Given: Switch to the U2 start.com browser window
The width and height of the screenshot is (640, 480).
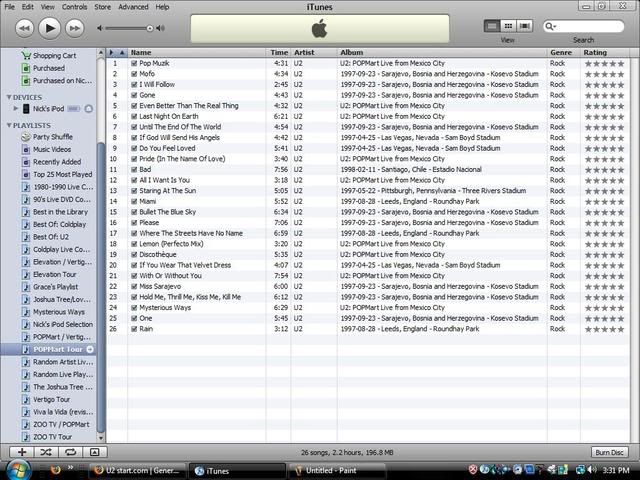Looking at the screenshot, I should click(x=138, y=471).
